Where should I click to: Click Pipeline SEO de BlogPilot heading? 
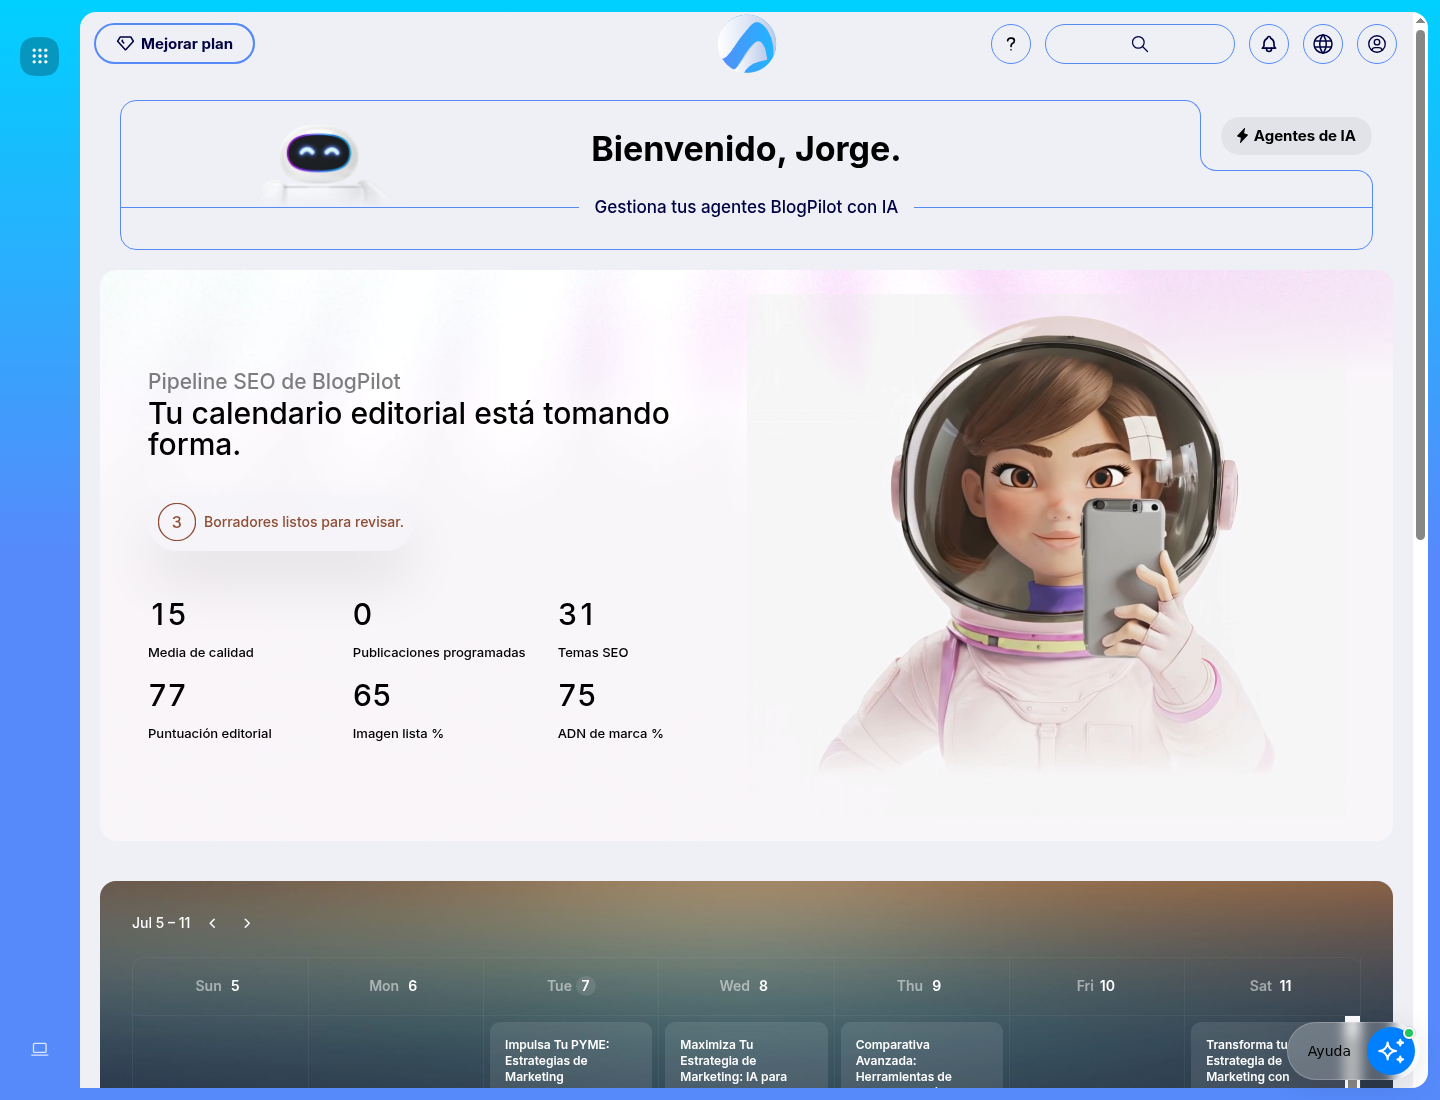(274, 381)
